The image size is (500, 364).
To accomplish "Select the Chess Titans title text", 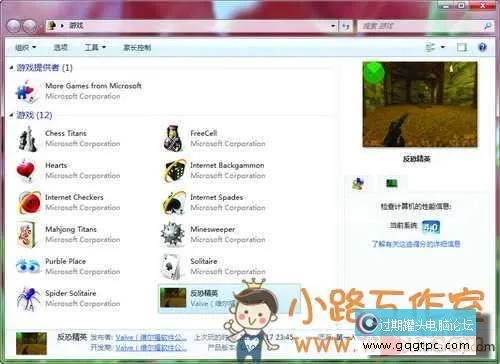I will (66, 133).
